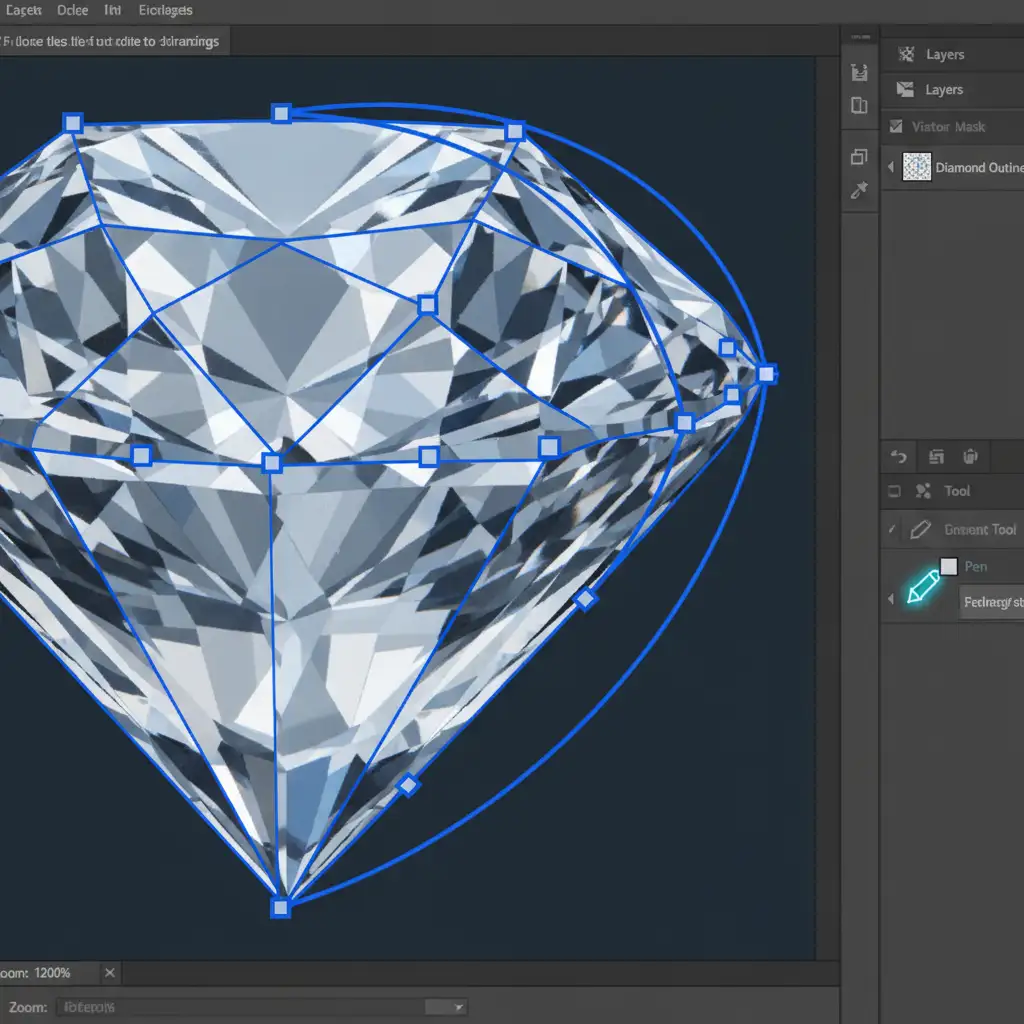Open the Zoom dropdown arrow in bottom bar
The width and height of the screenshot is (1024, 1024).
tap(458, 1007)
